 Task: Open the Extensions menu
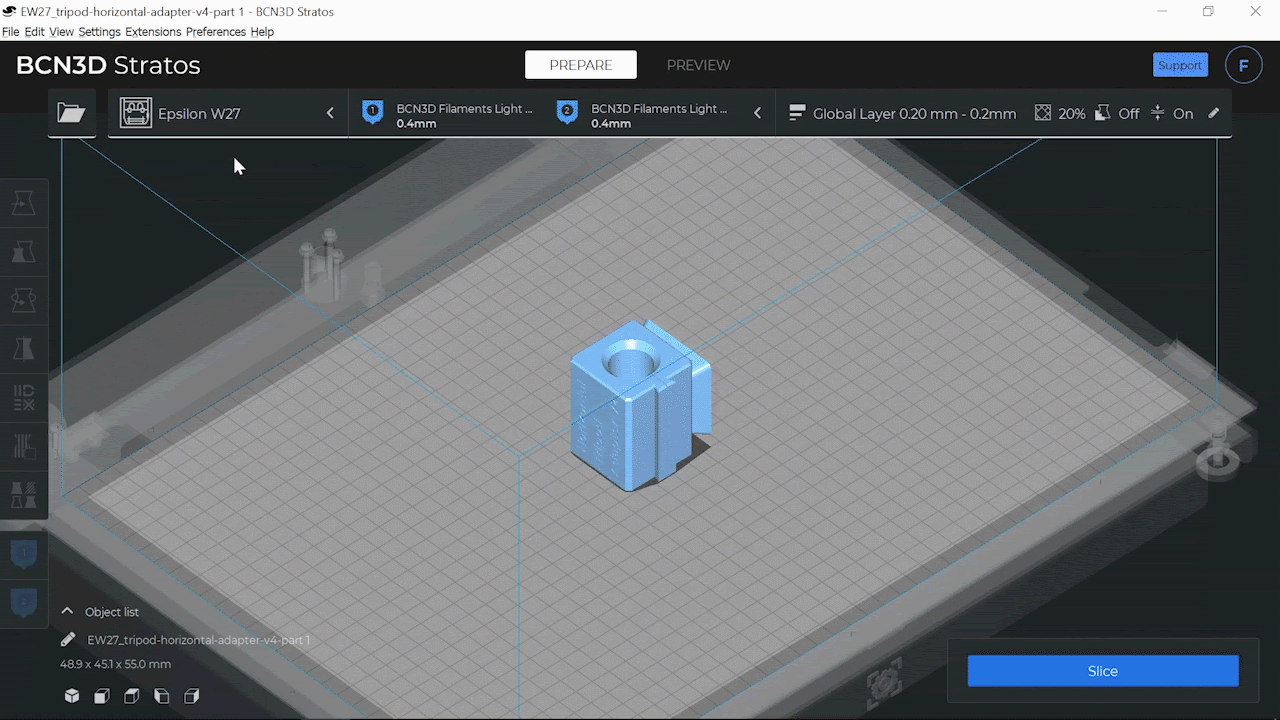(x=153, y=32)
